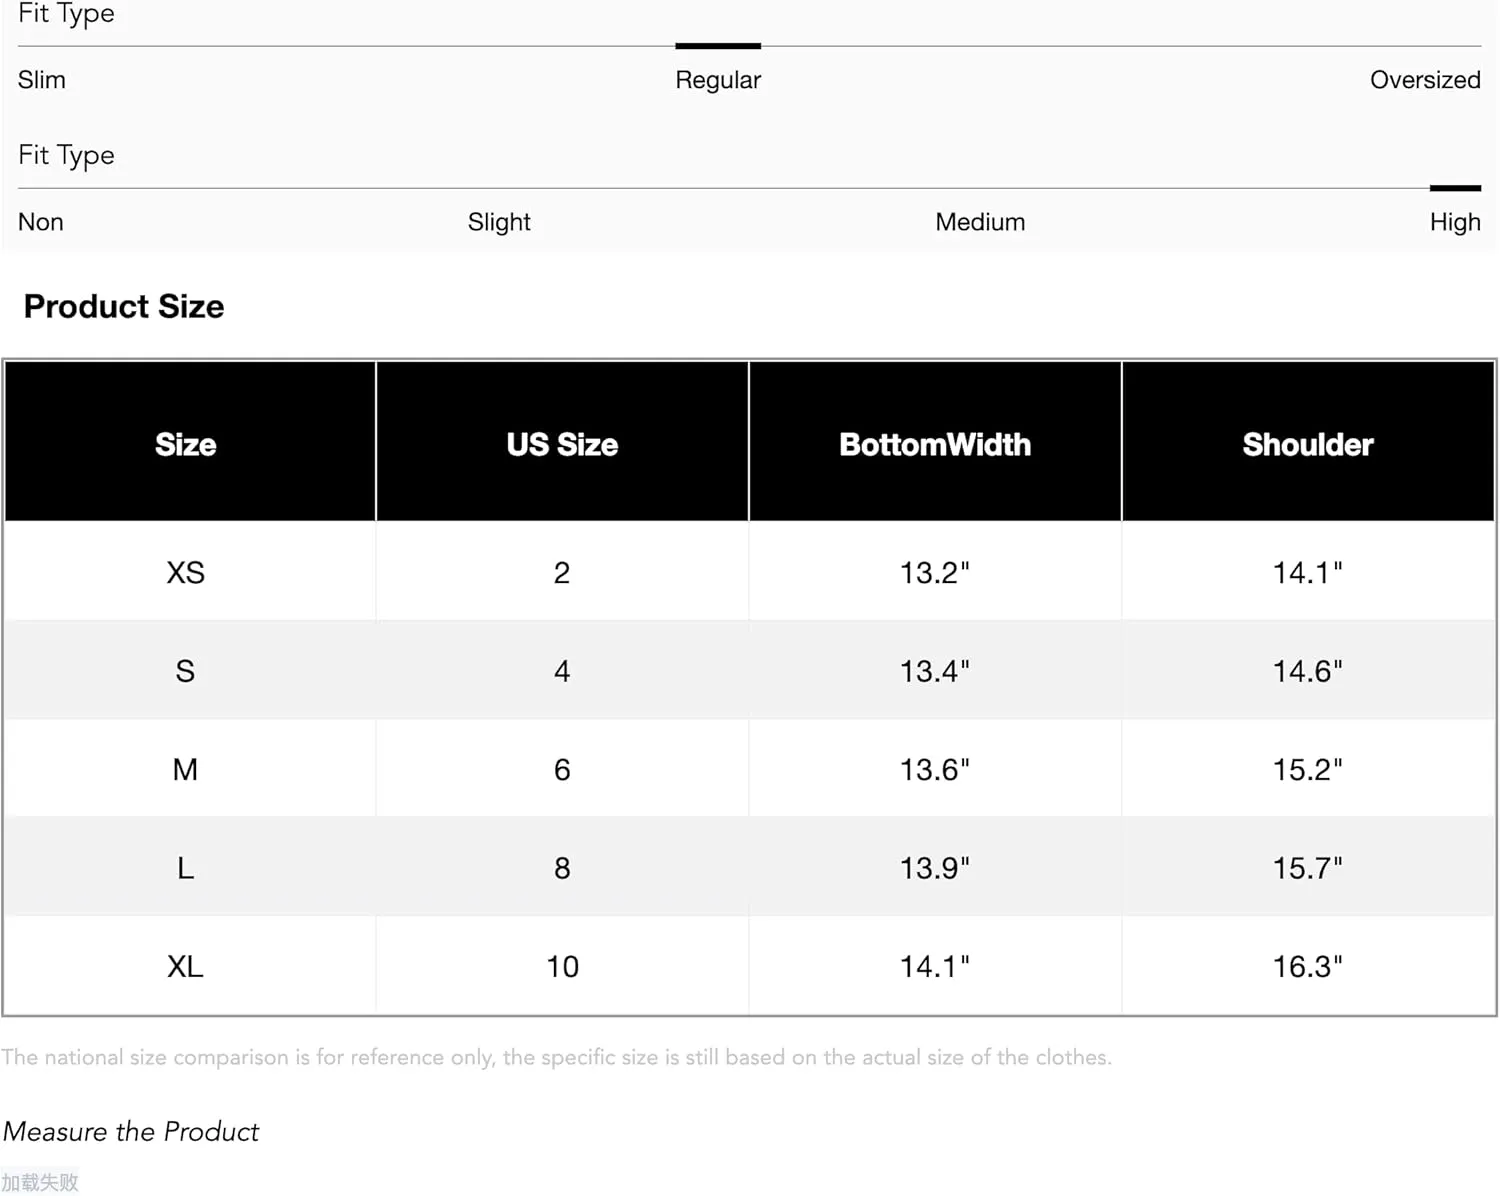Click the US Size column header
The height and width of the screenshot is (1196, 1500).
coord(562,442)
